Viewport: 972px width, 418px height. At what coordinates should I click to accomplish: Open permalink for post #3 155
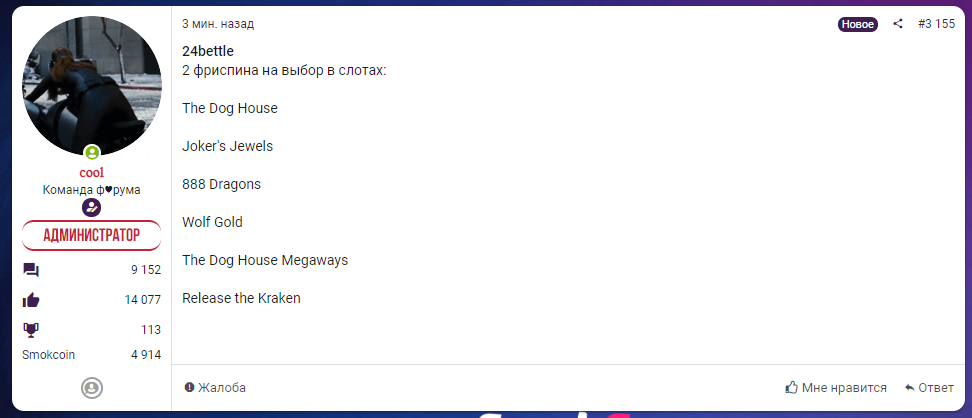pyautogui.click(x=936, y=24)
